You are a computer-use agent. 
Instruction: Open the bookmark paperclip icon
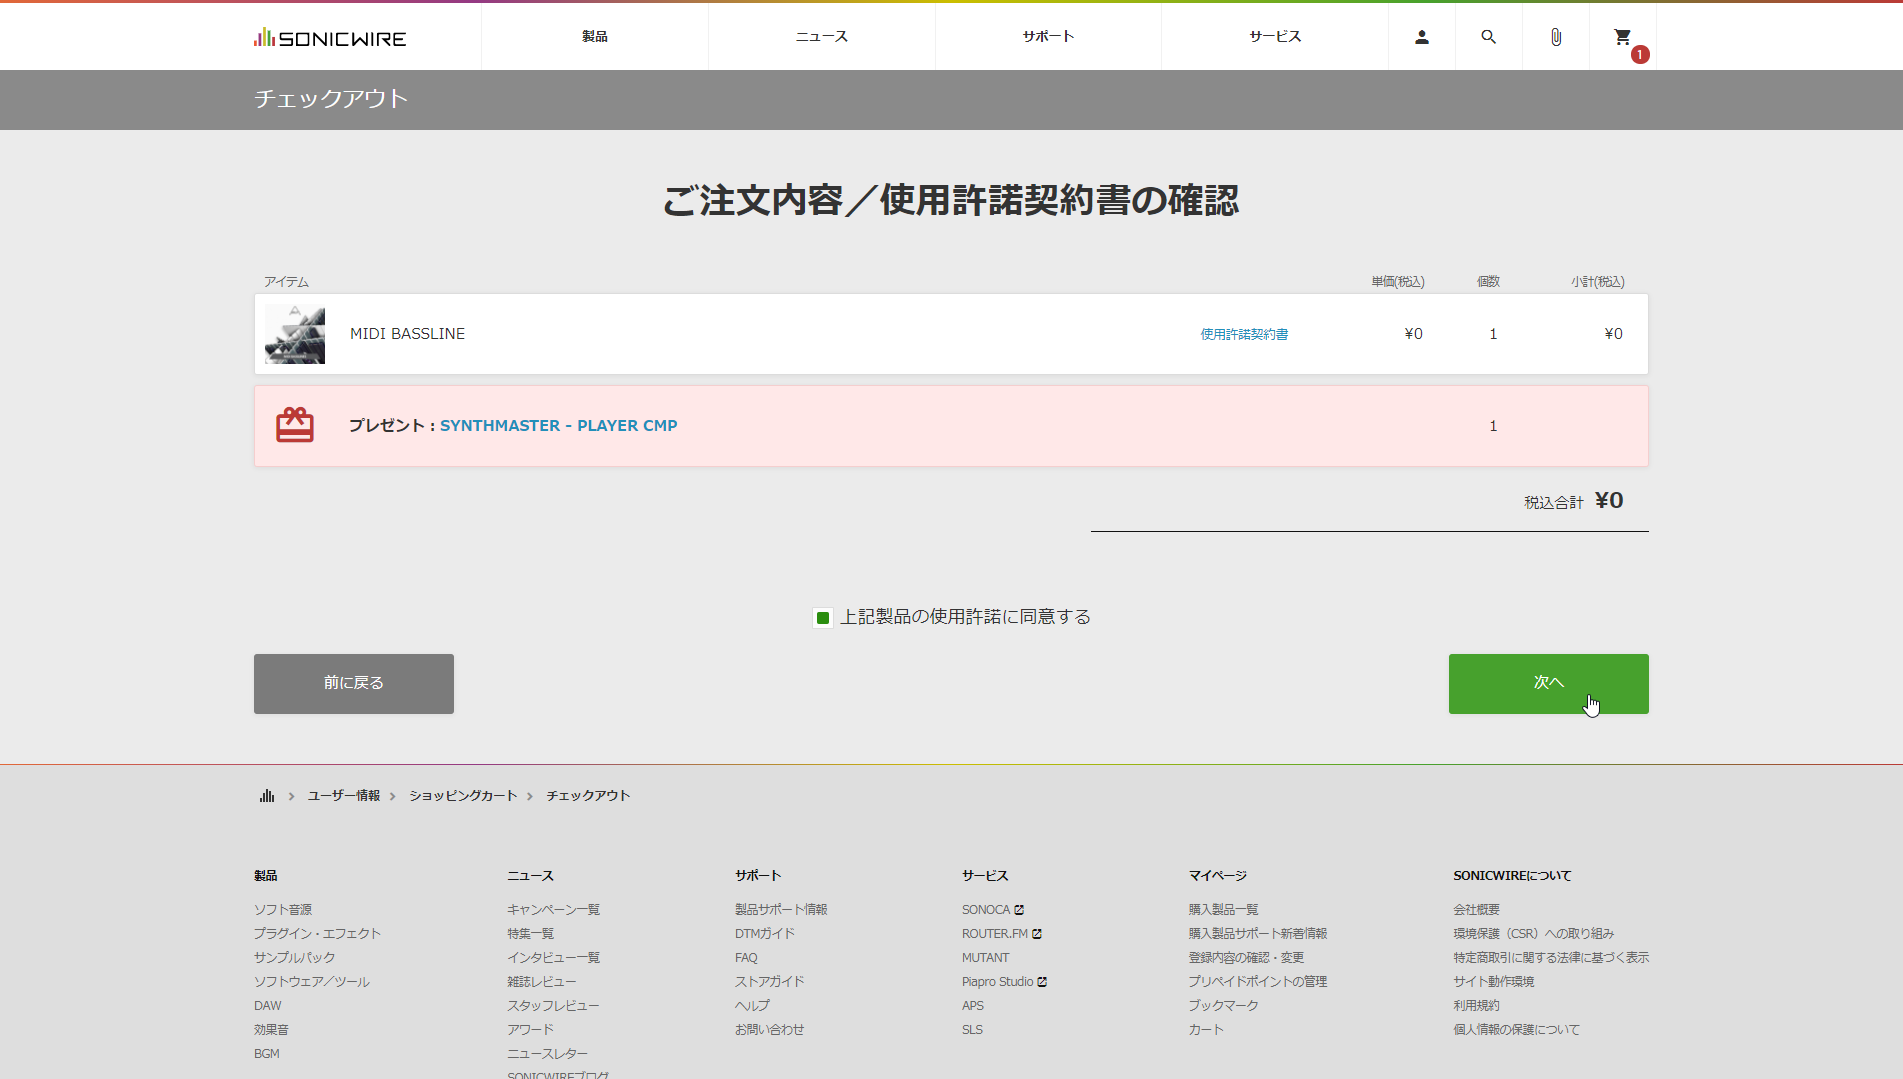[x=1555, y=37]
